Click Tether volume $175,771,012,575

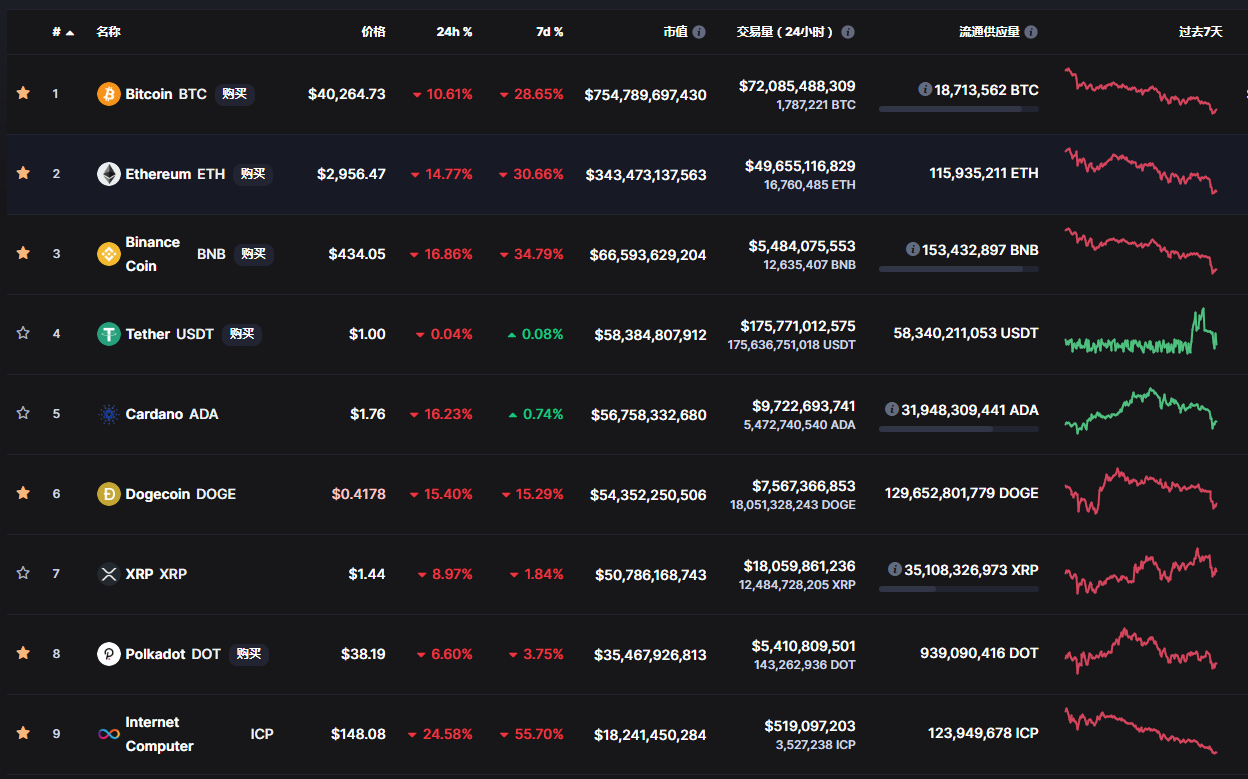point(798,326)
